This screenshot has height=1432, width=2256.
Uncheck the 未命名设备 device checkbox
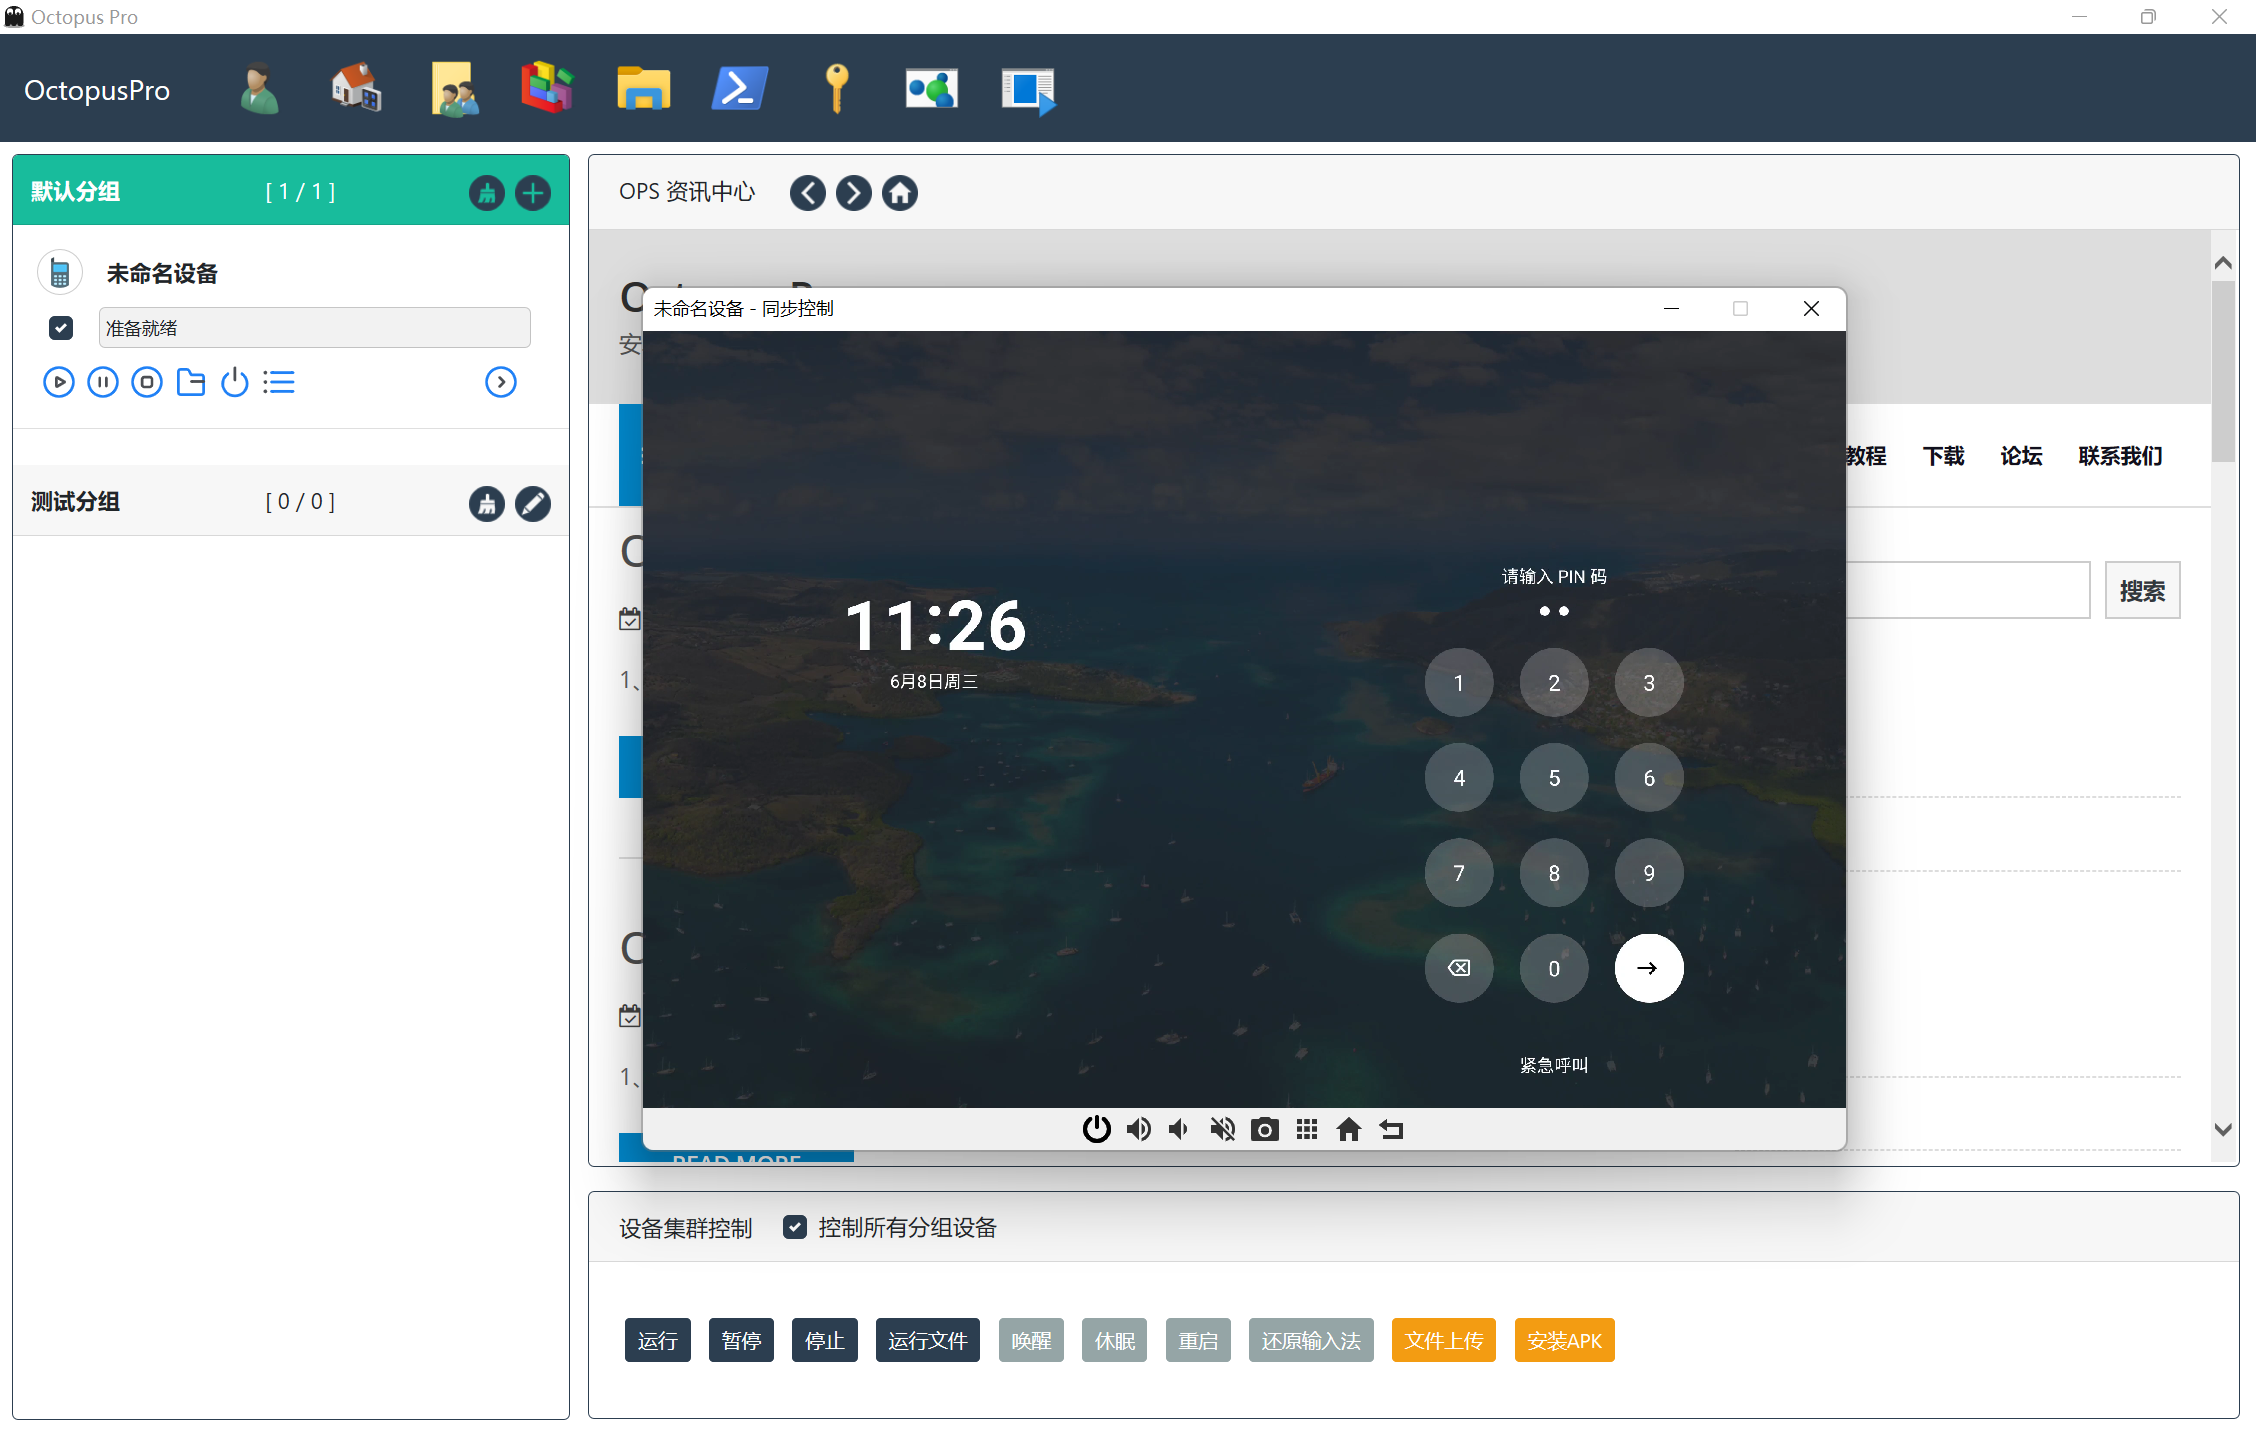click(61, 327)
